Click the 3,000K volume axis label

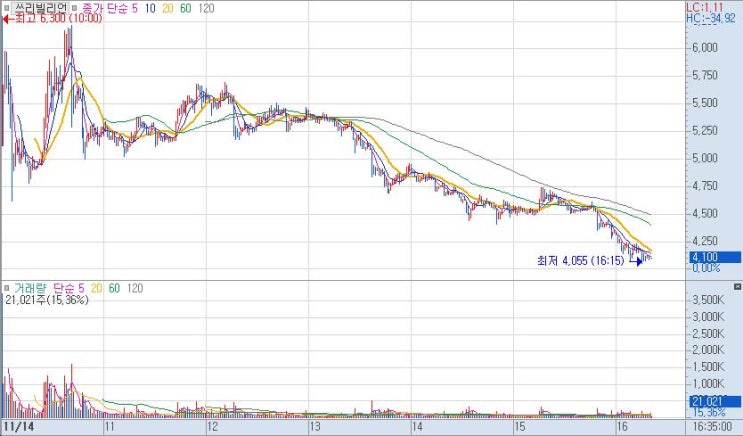708,316
